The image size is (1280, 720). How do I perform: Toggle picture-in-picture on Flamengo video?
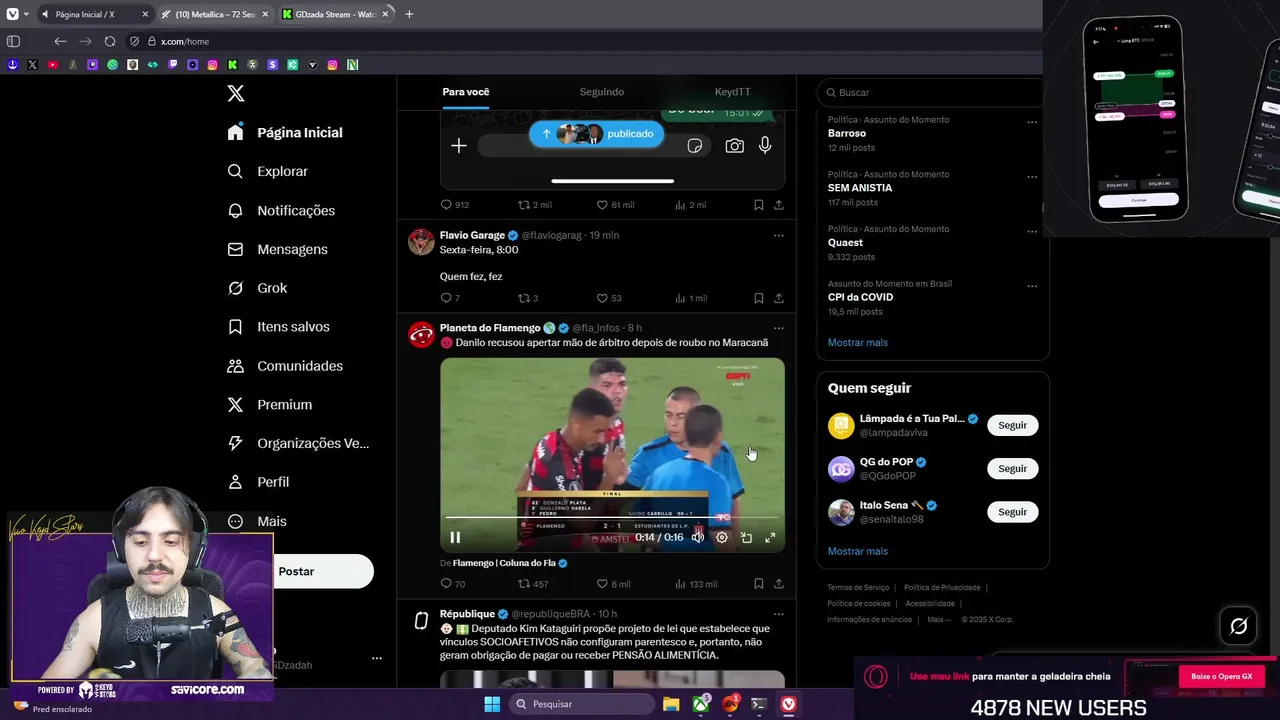(746, 537)
